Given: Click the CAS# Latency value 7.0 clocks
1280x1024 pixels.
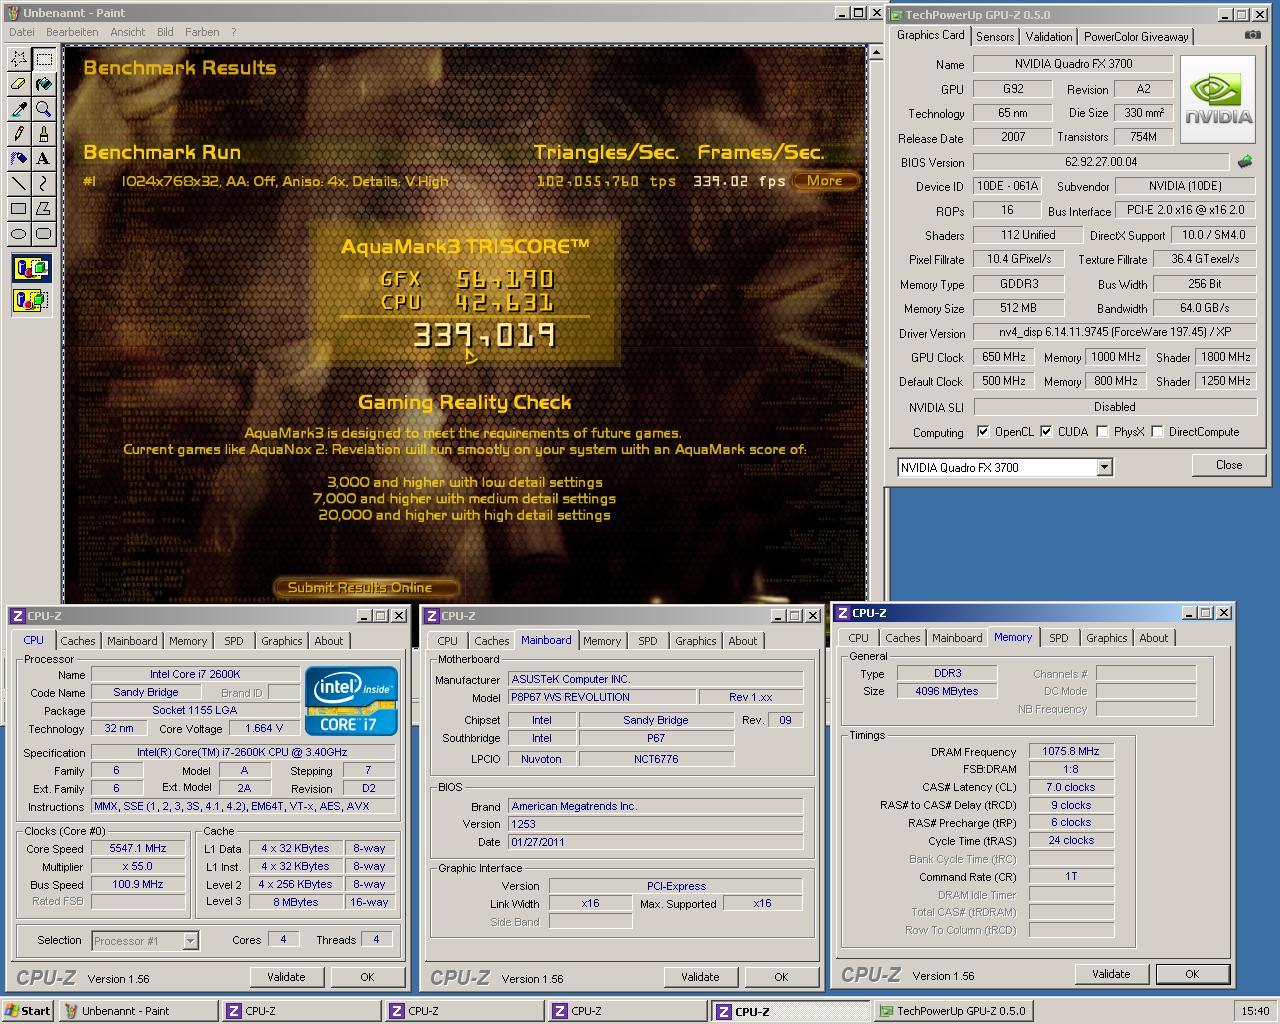Looking at the screenshot, I should (x=1071, y=787).
